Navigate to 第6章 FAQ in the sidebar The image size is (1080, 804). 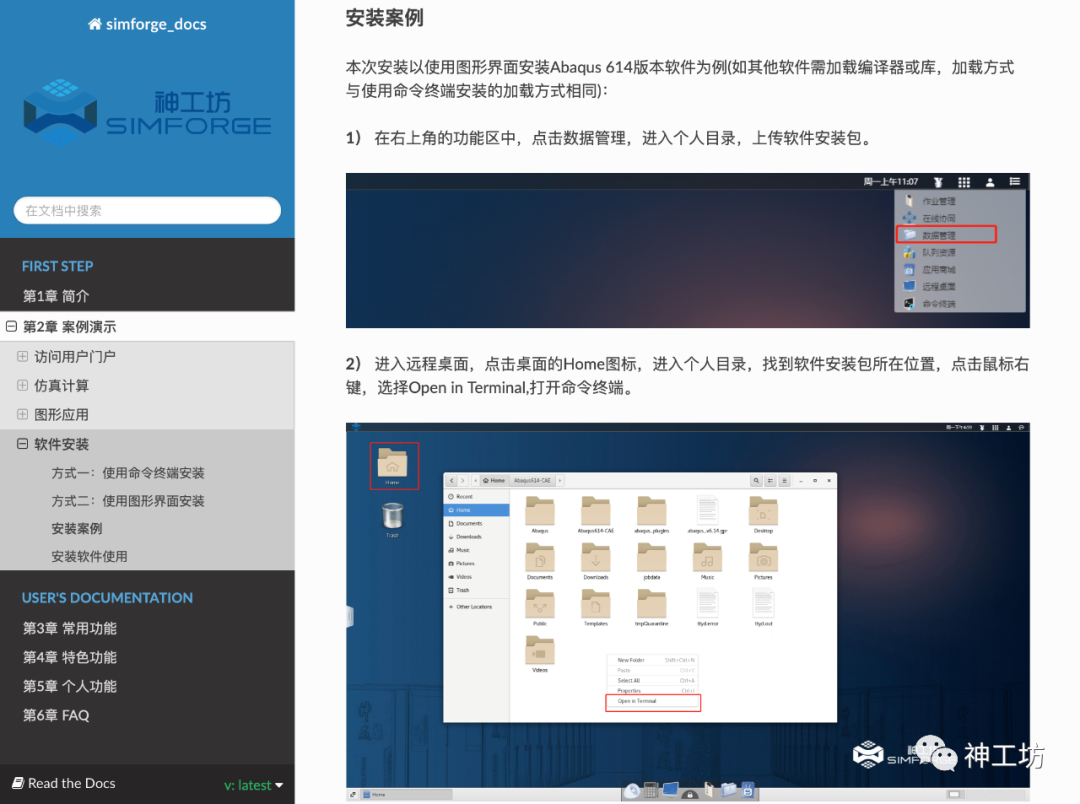pyautogui.click(x=57, y=715)
